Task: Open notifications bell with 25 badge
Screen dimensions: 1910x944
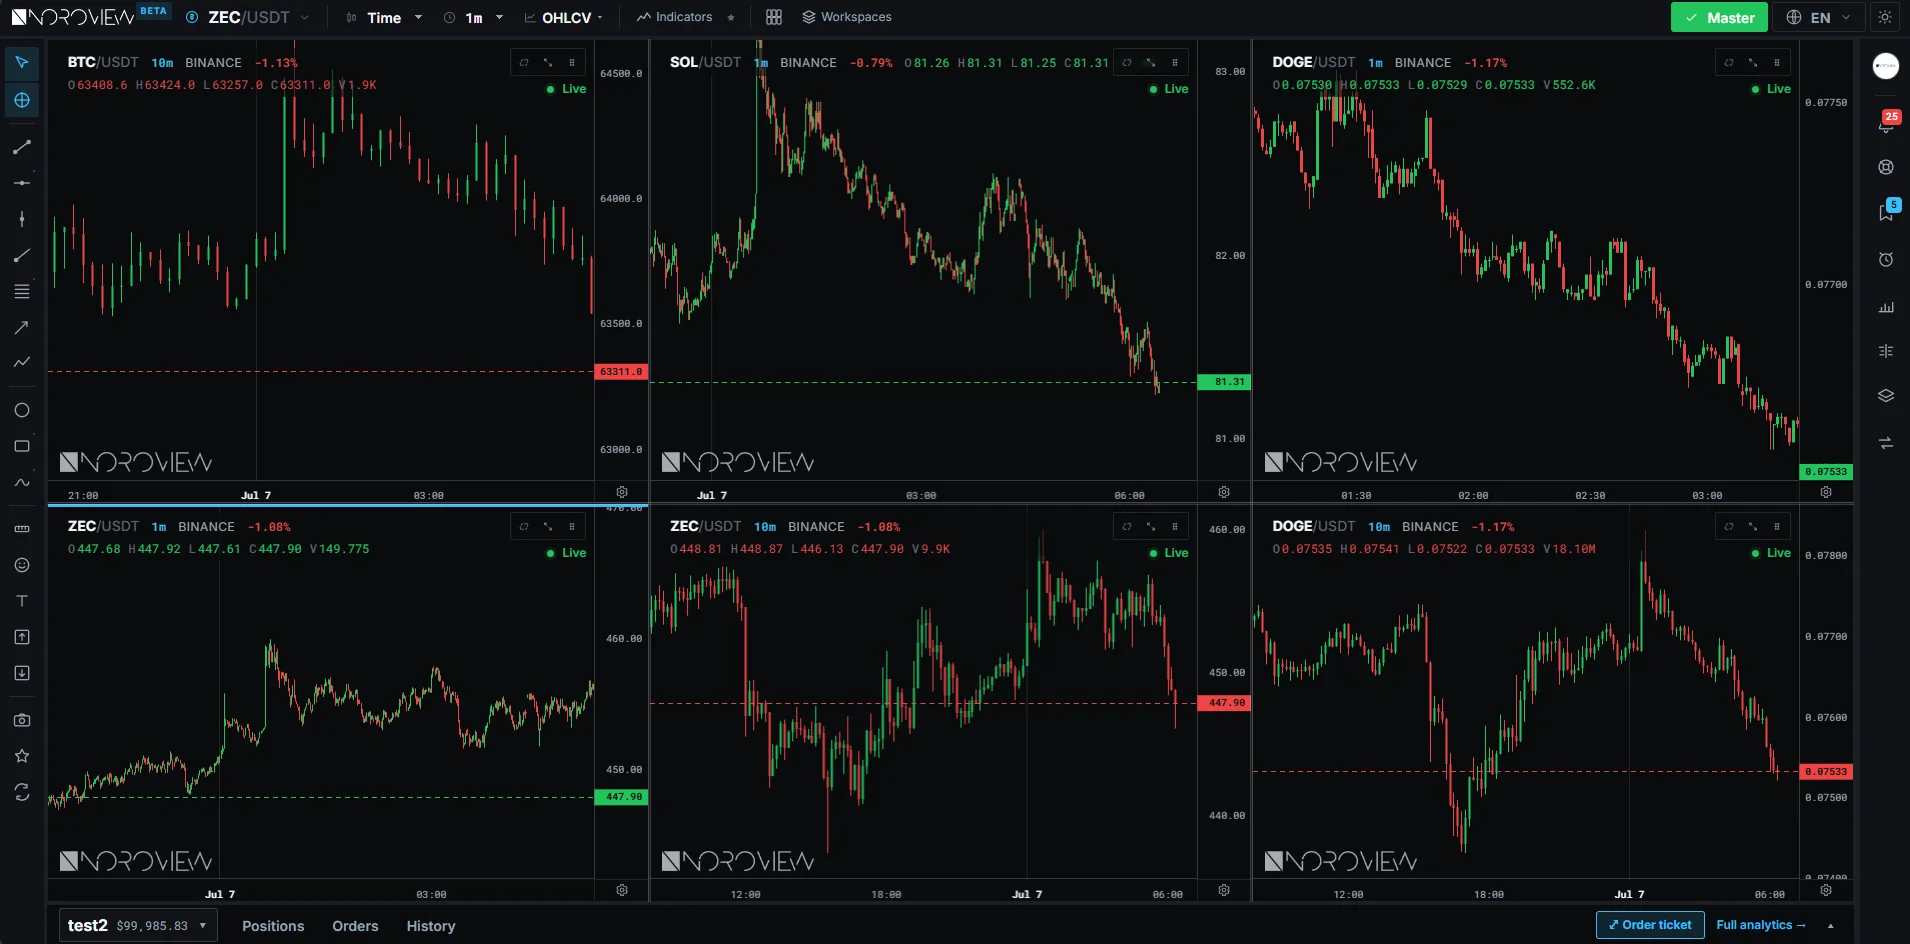Action: pos(1886,123)
